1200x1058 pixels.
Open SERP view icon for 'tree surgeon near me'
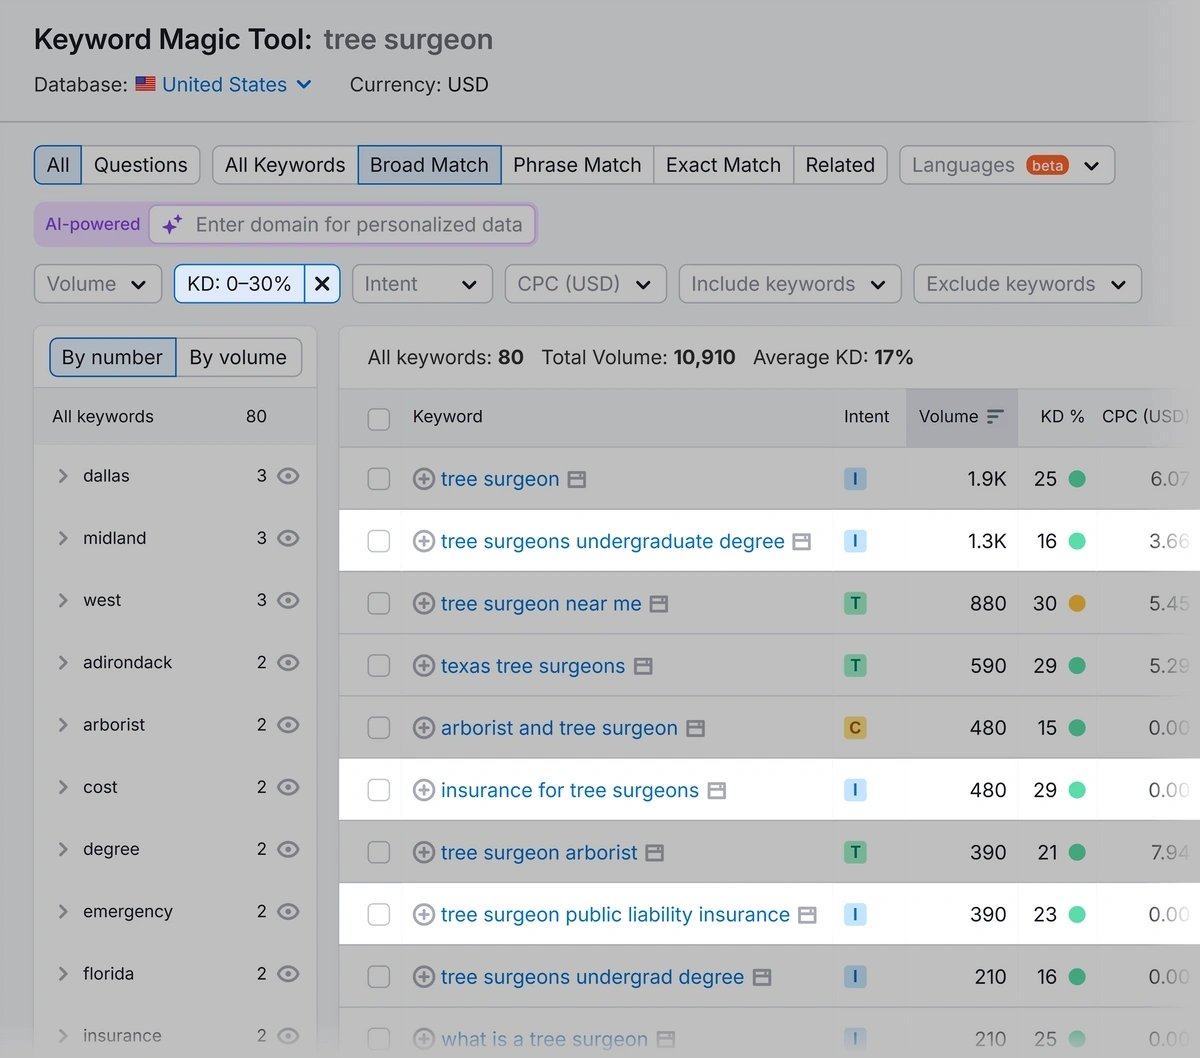tap(659, 603)
